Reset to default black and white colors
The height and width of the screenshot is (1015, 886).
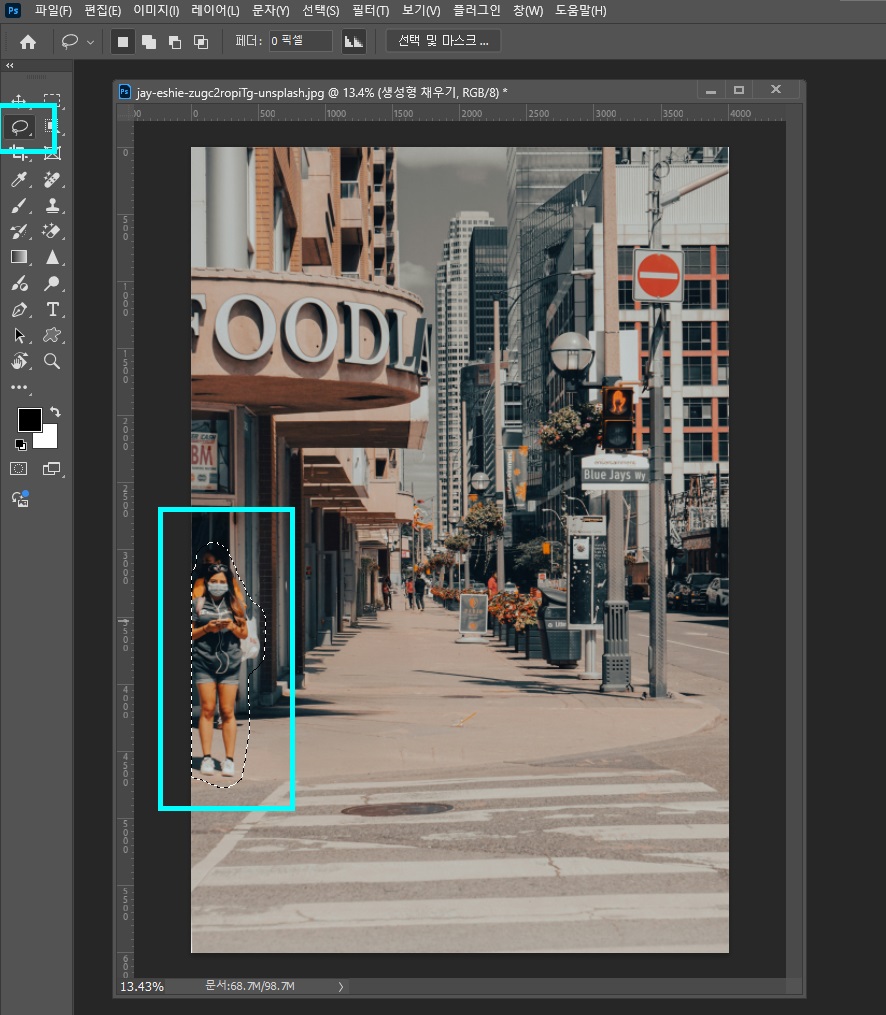pyautogui.click(x=21, y=444)
